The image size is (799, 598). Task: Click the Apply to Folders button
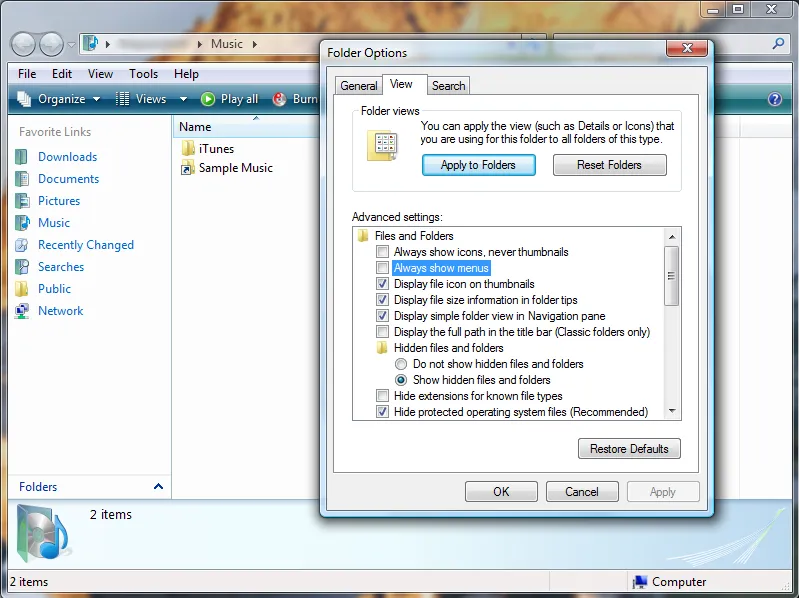[478, 165]
